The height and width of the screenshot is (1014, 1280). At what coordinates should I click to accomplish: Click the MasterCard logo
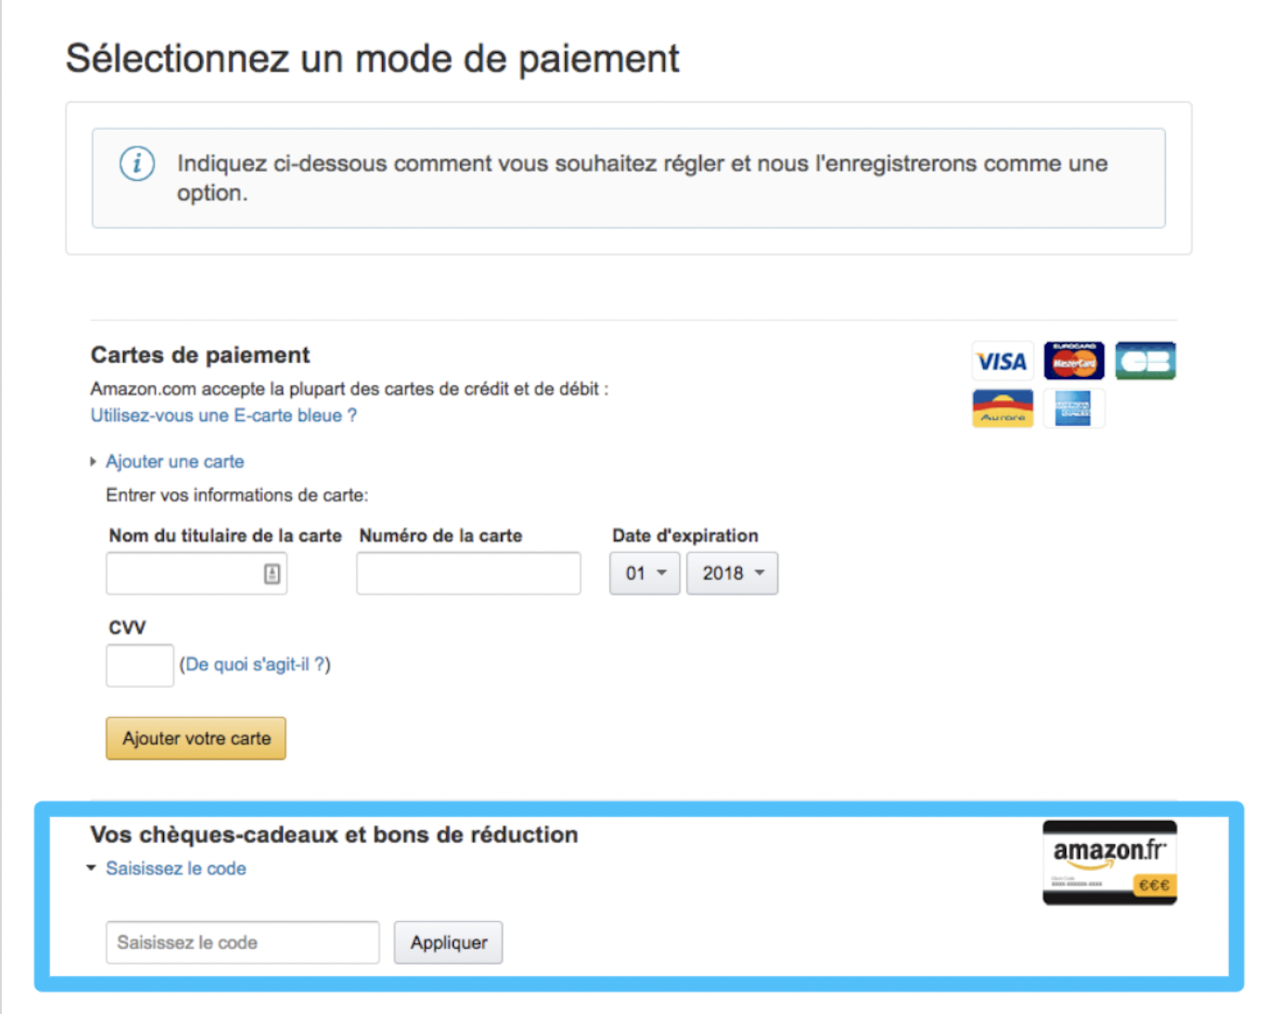tap(1073, 361)
